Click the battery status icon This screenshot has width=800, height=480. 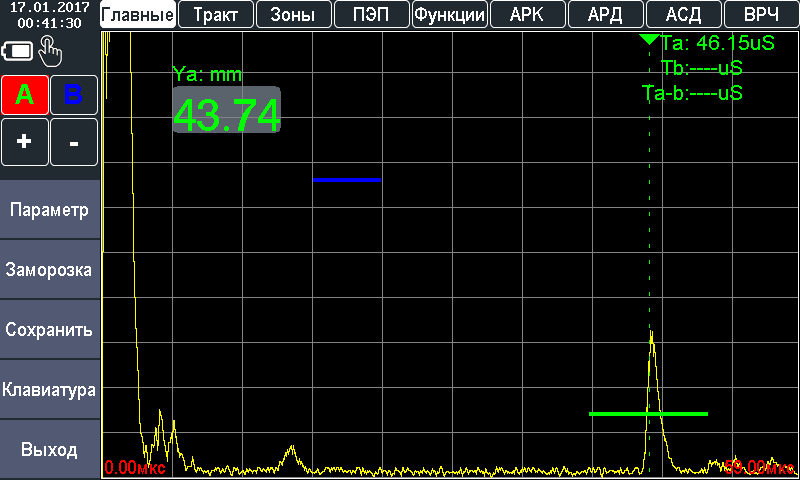19,50
